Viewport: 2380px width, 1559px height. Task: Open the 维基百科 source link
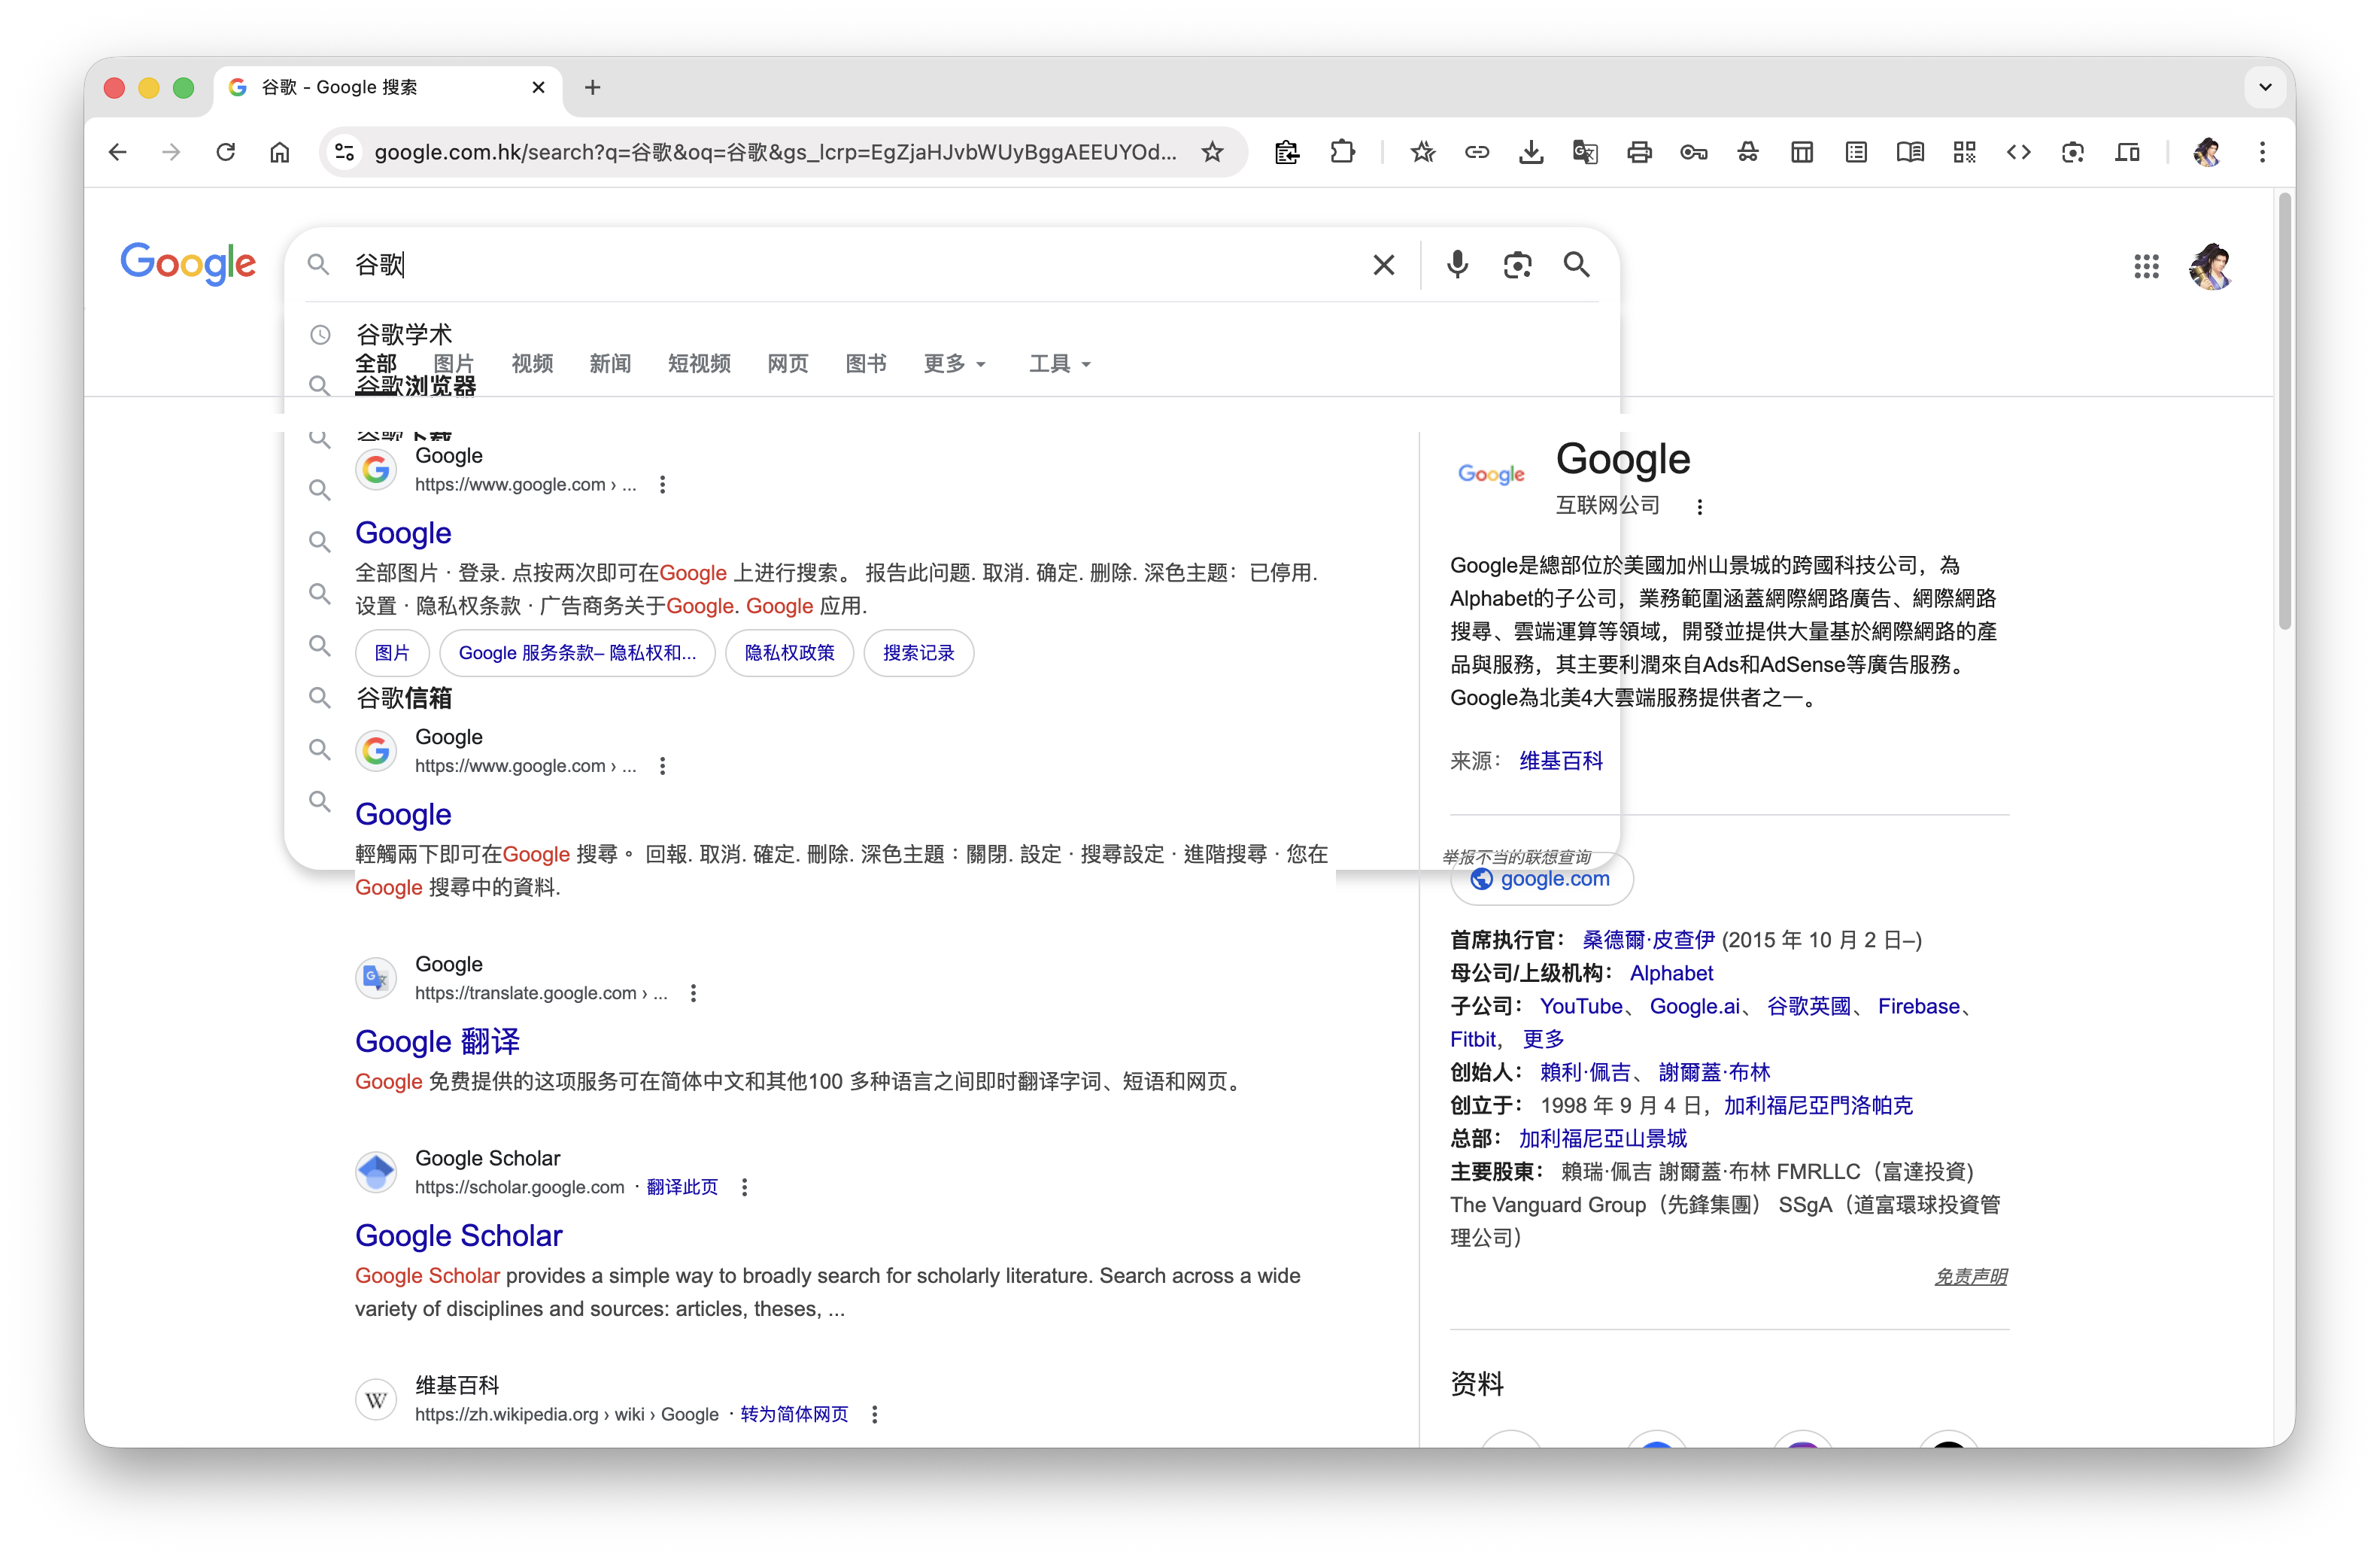pos(1561,761)
